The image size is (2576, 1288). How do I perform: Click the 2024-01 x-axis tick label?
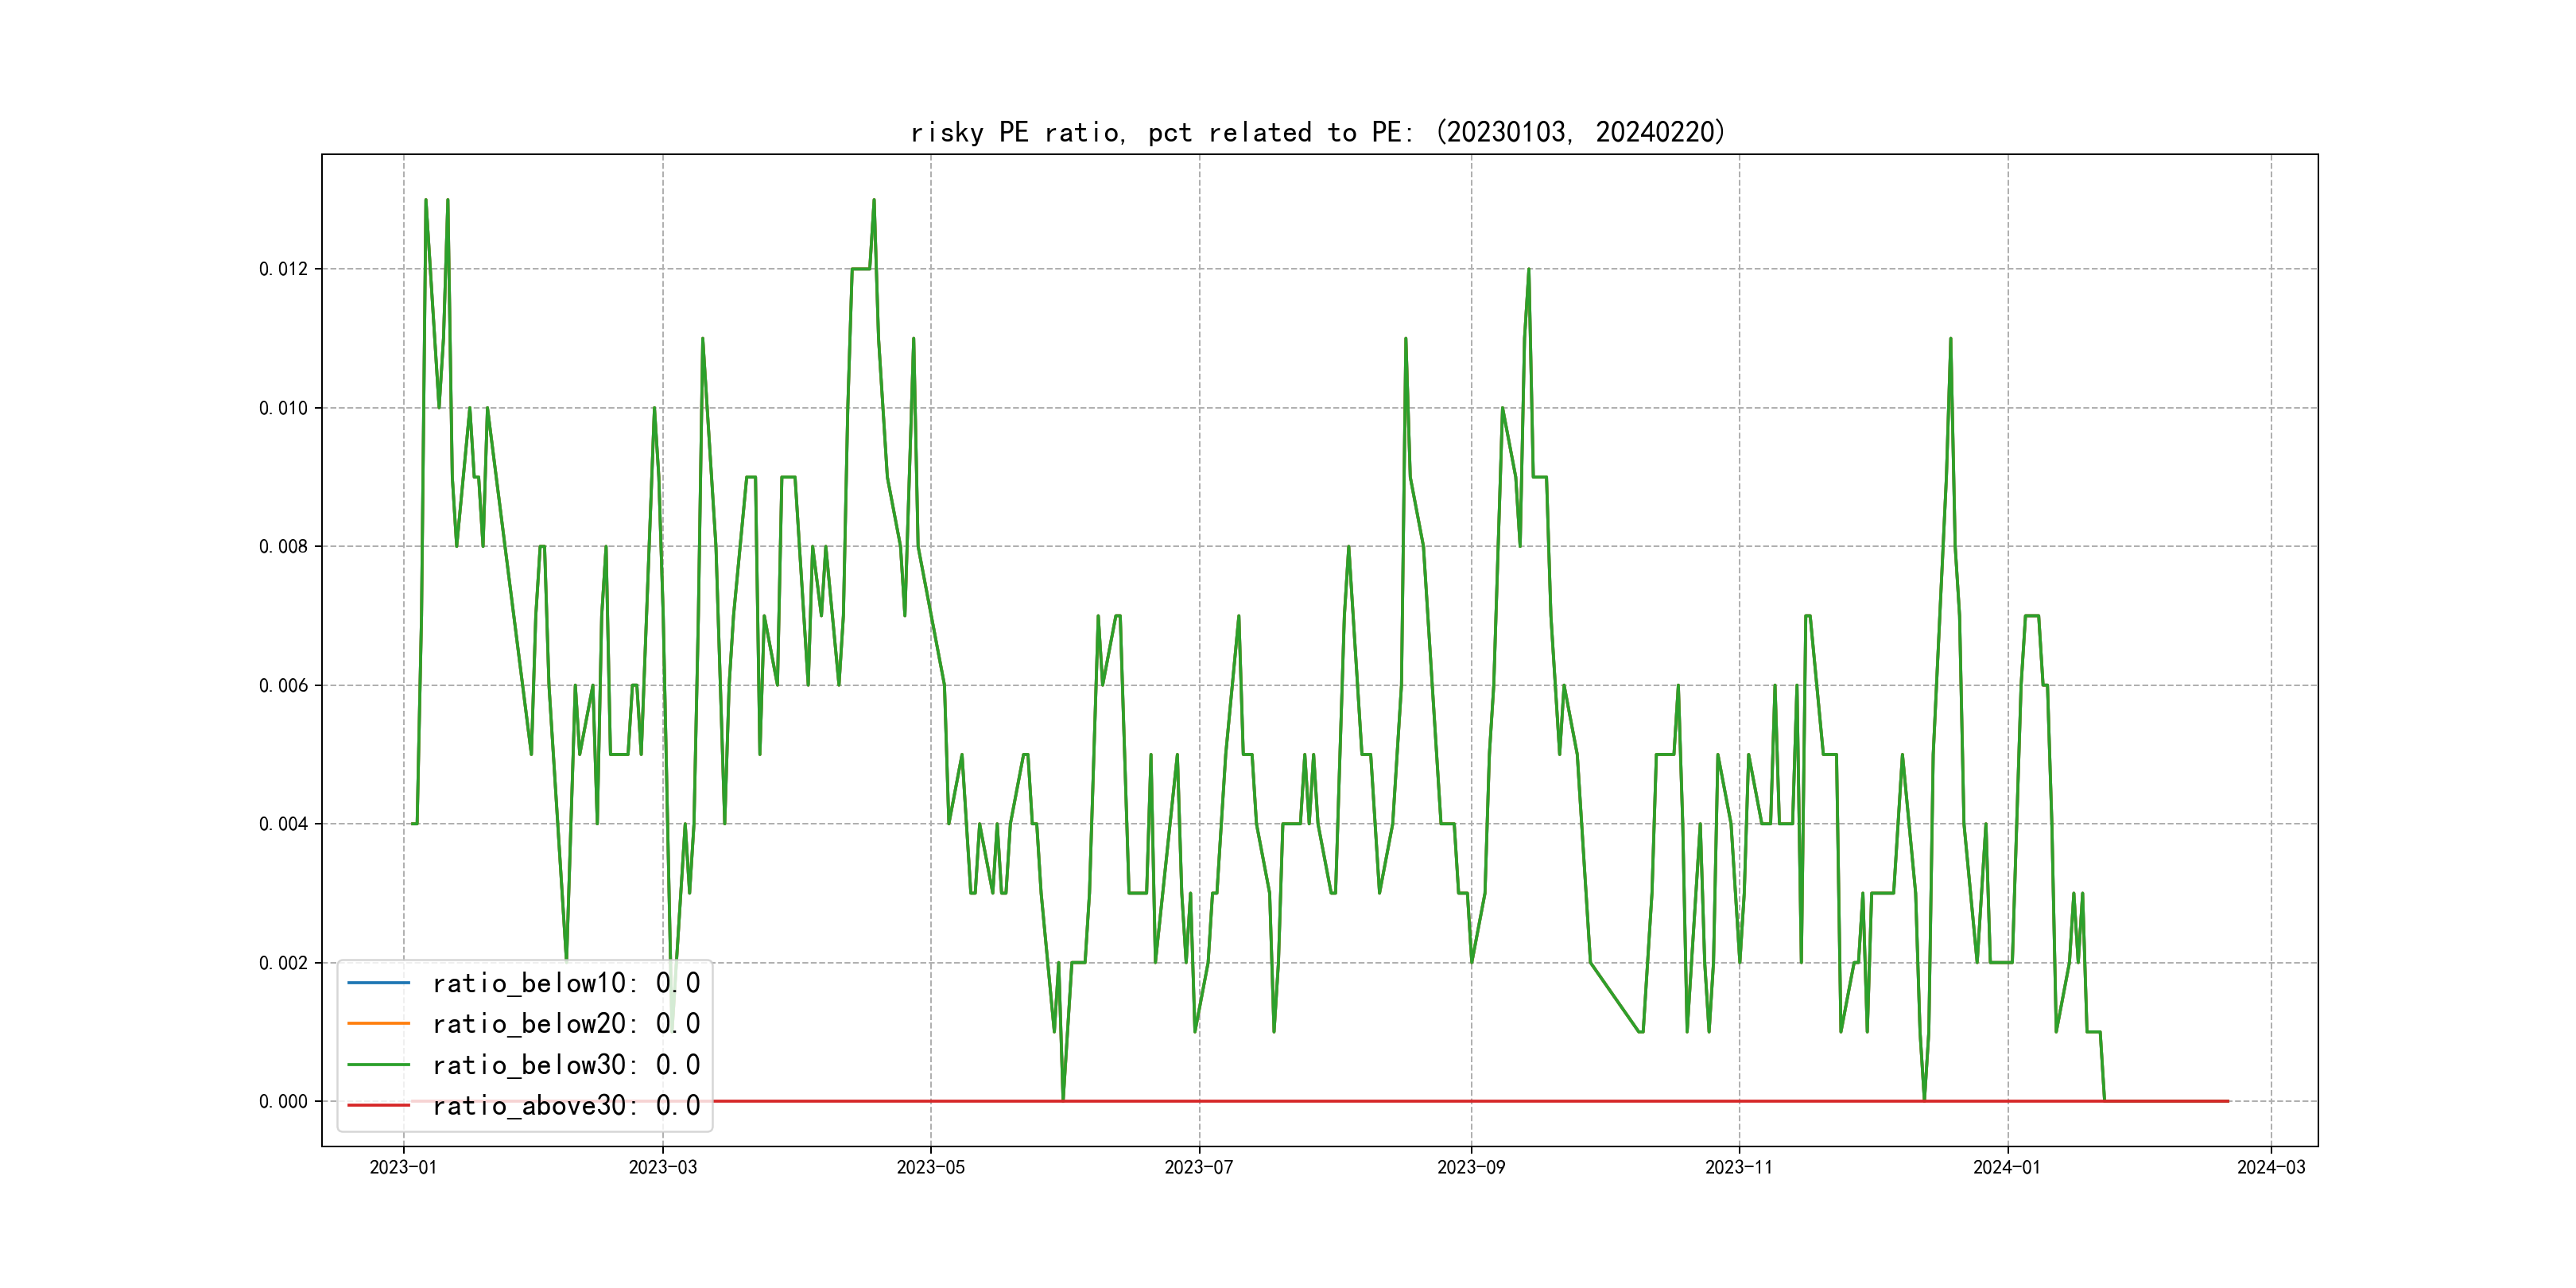(2006, 1167)
